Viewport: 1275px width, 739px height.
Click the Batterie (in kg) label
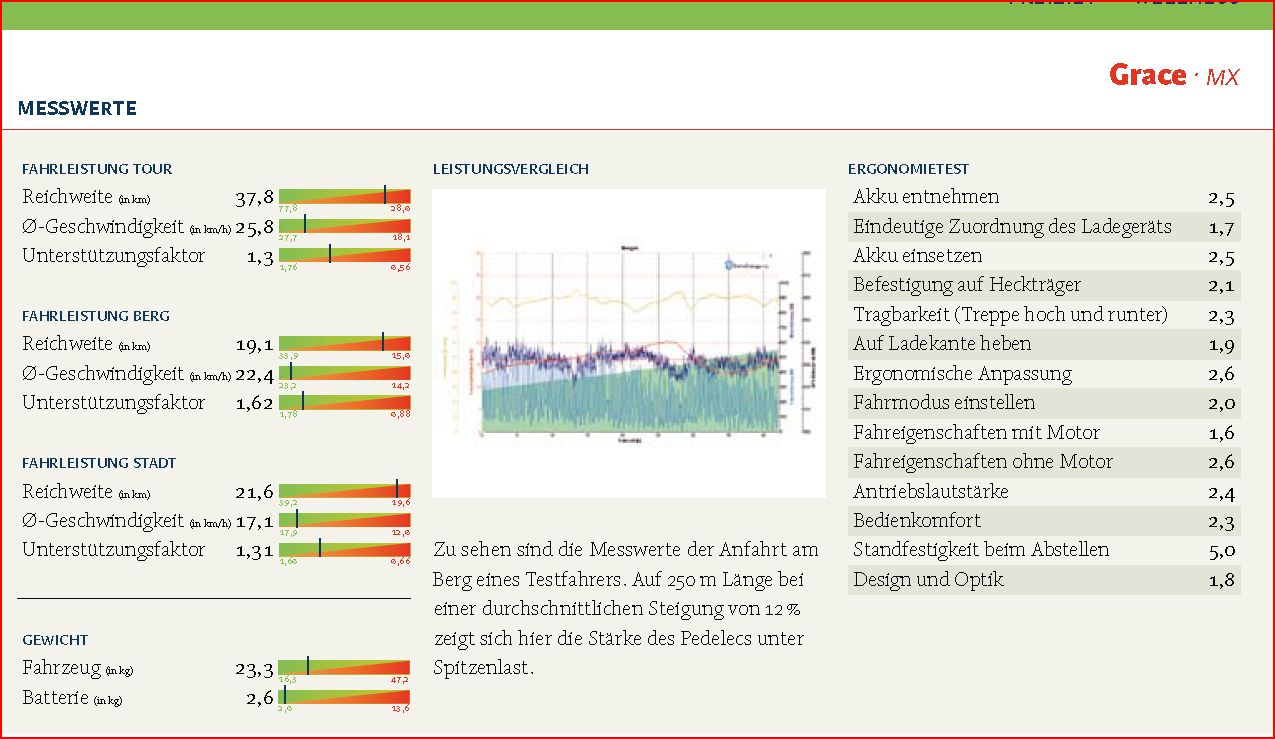pos(72,698)
